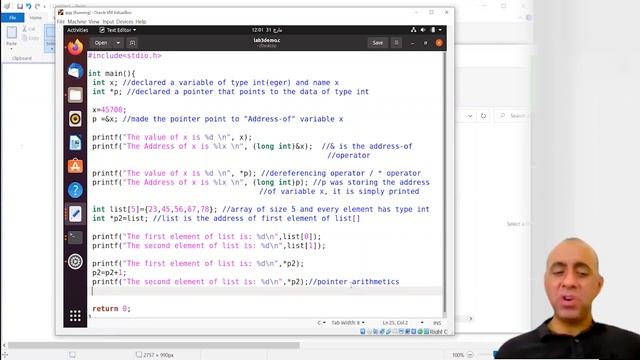Image resolution: width=640 pixels, height=360 pixels.
Task: Open the Help icon in the dock
Action: [75, 190]
